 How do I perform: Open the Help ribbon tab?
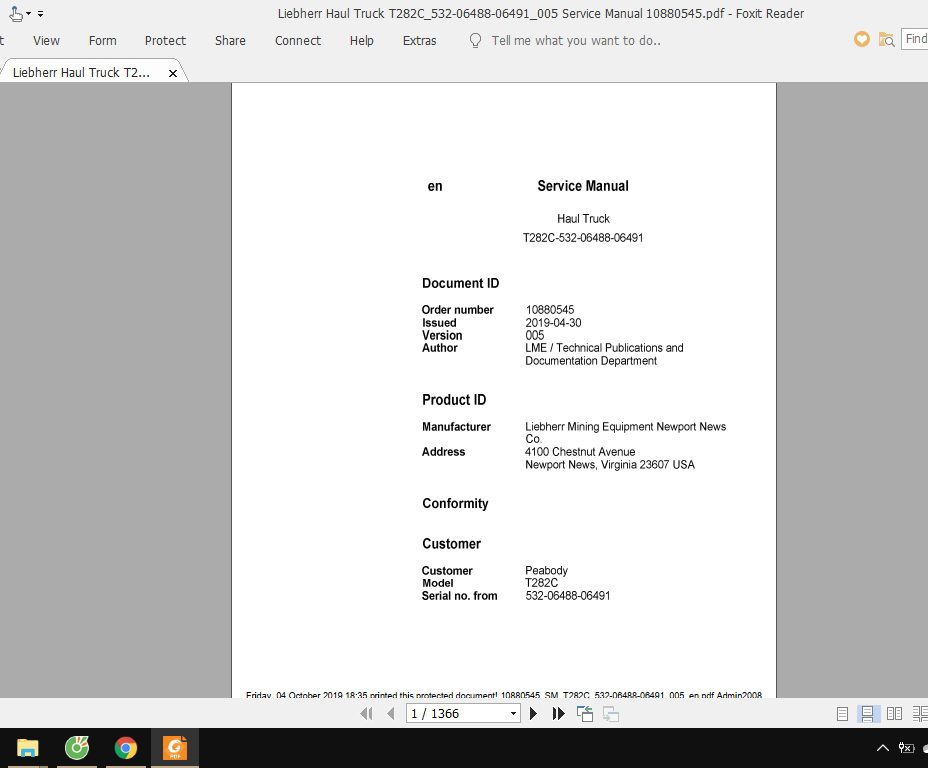click(x=362, y=40)
